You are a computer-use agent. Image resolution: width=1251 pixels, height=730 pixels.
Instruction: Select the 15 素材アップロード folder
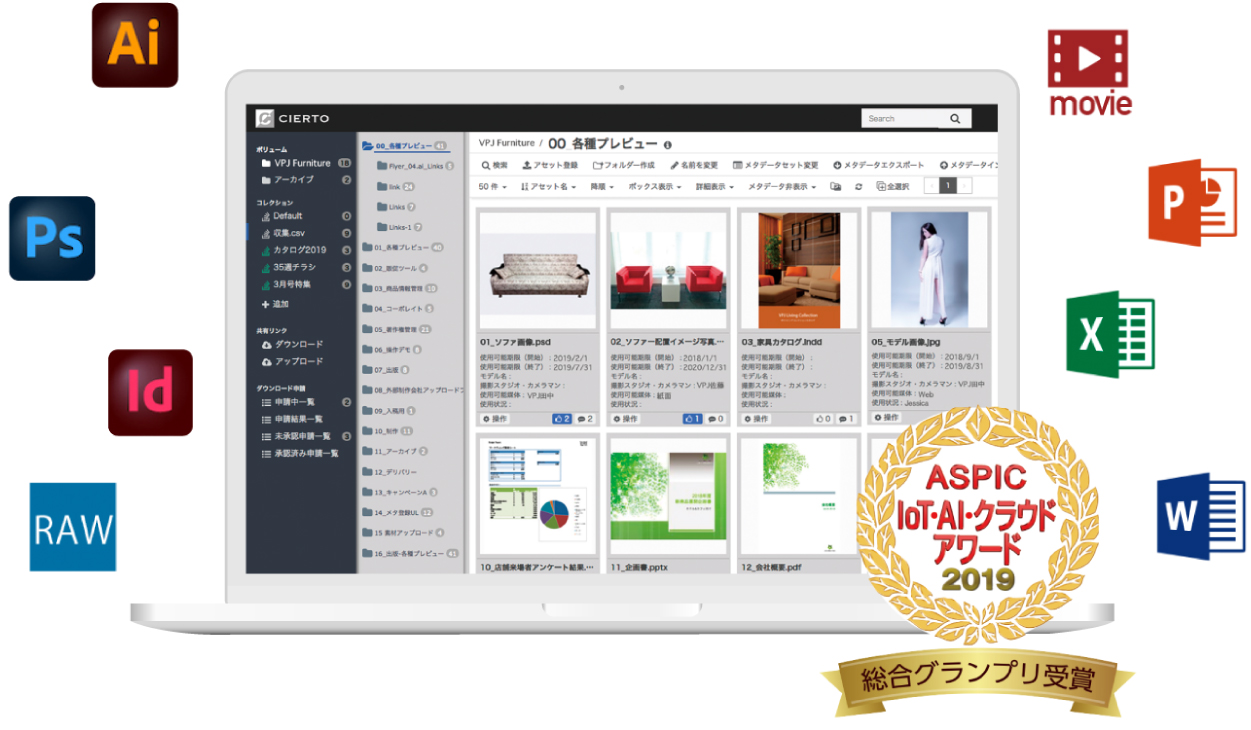click(403, 533)
